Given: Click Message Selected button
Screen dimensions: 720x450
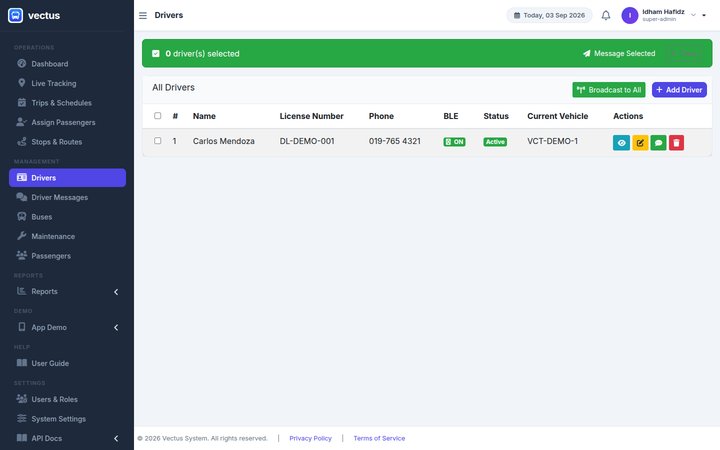Looking at the screenshot, I should 619,53.
